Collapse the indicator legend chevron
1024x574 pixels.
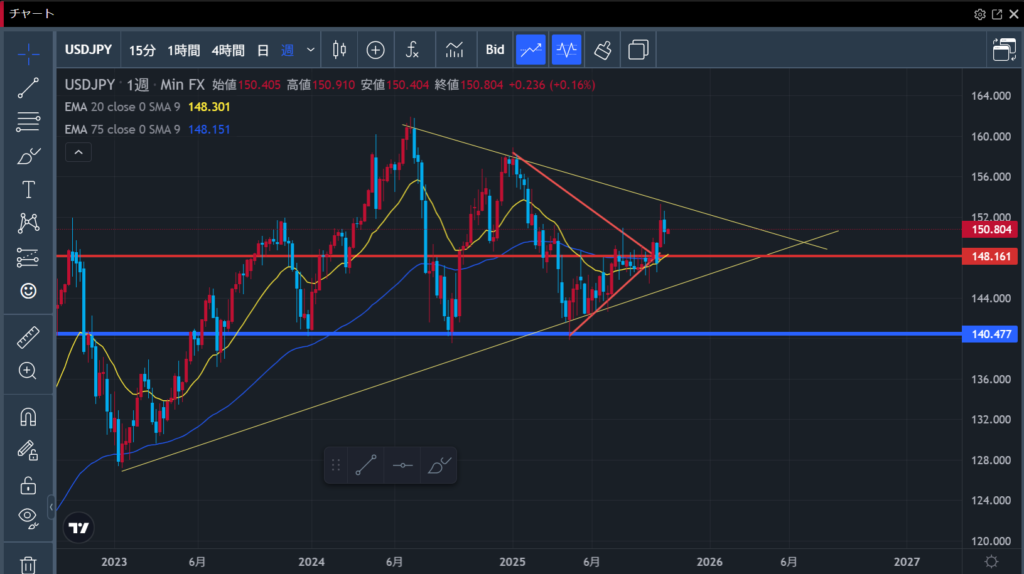[x=78, y=152]
